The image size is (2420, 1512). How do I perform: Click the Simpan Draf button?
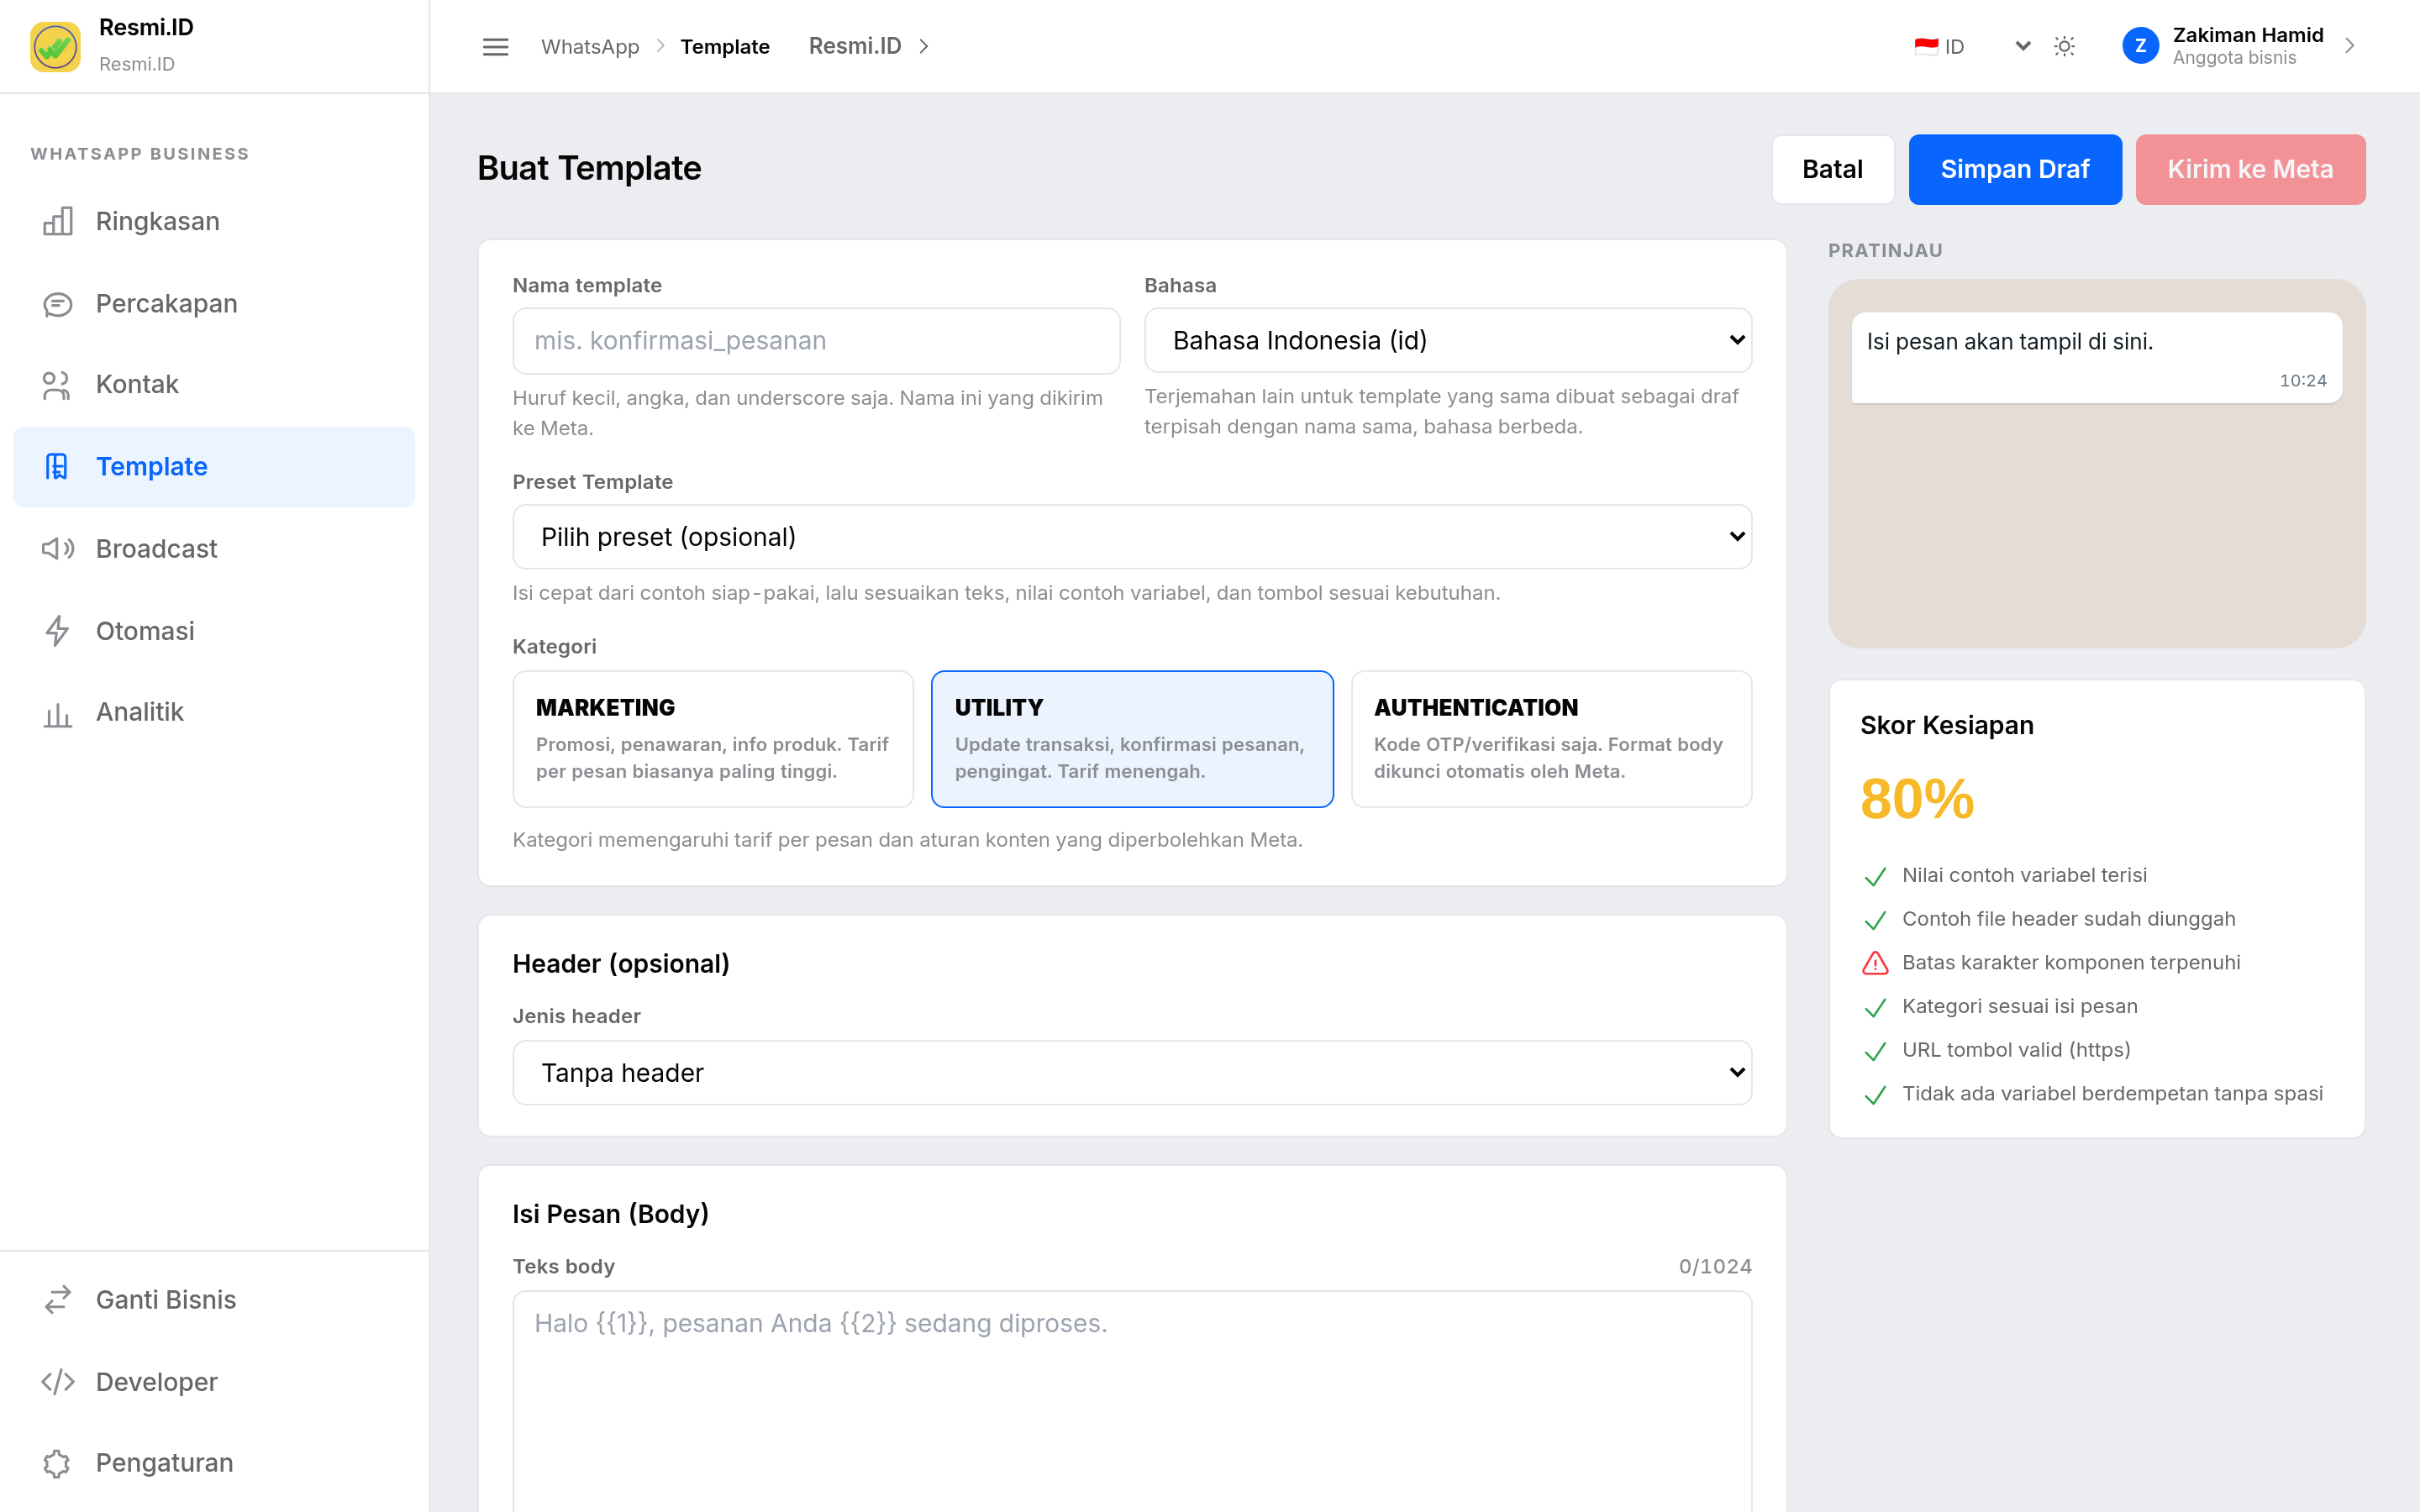2014,170
